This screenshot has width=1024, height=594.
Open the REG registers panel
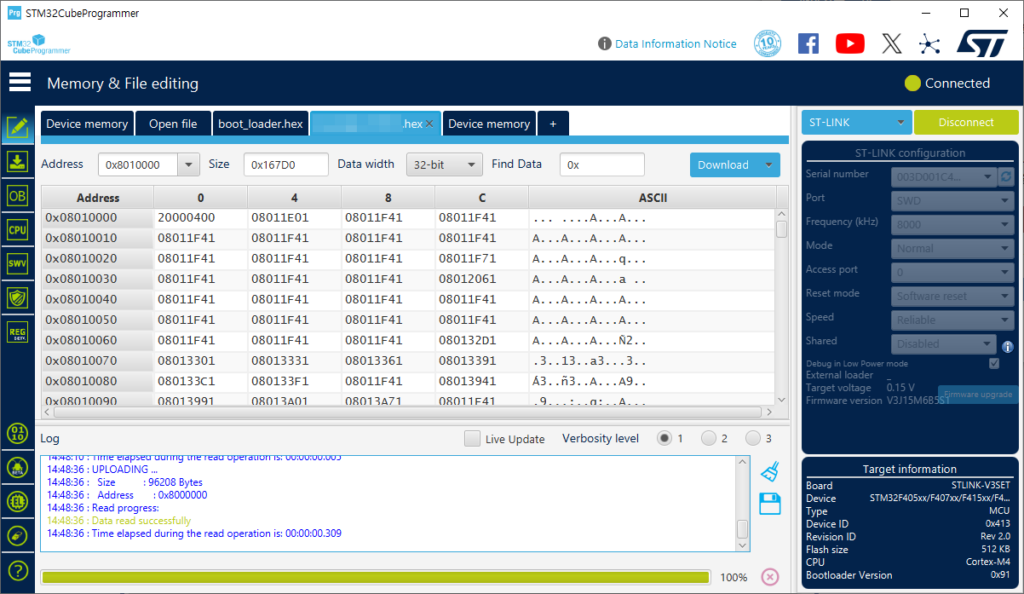click(17, 332)
